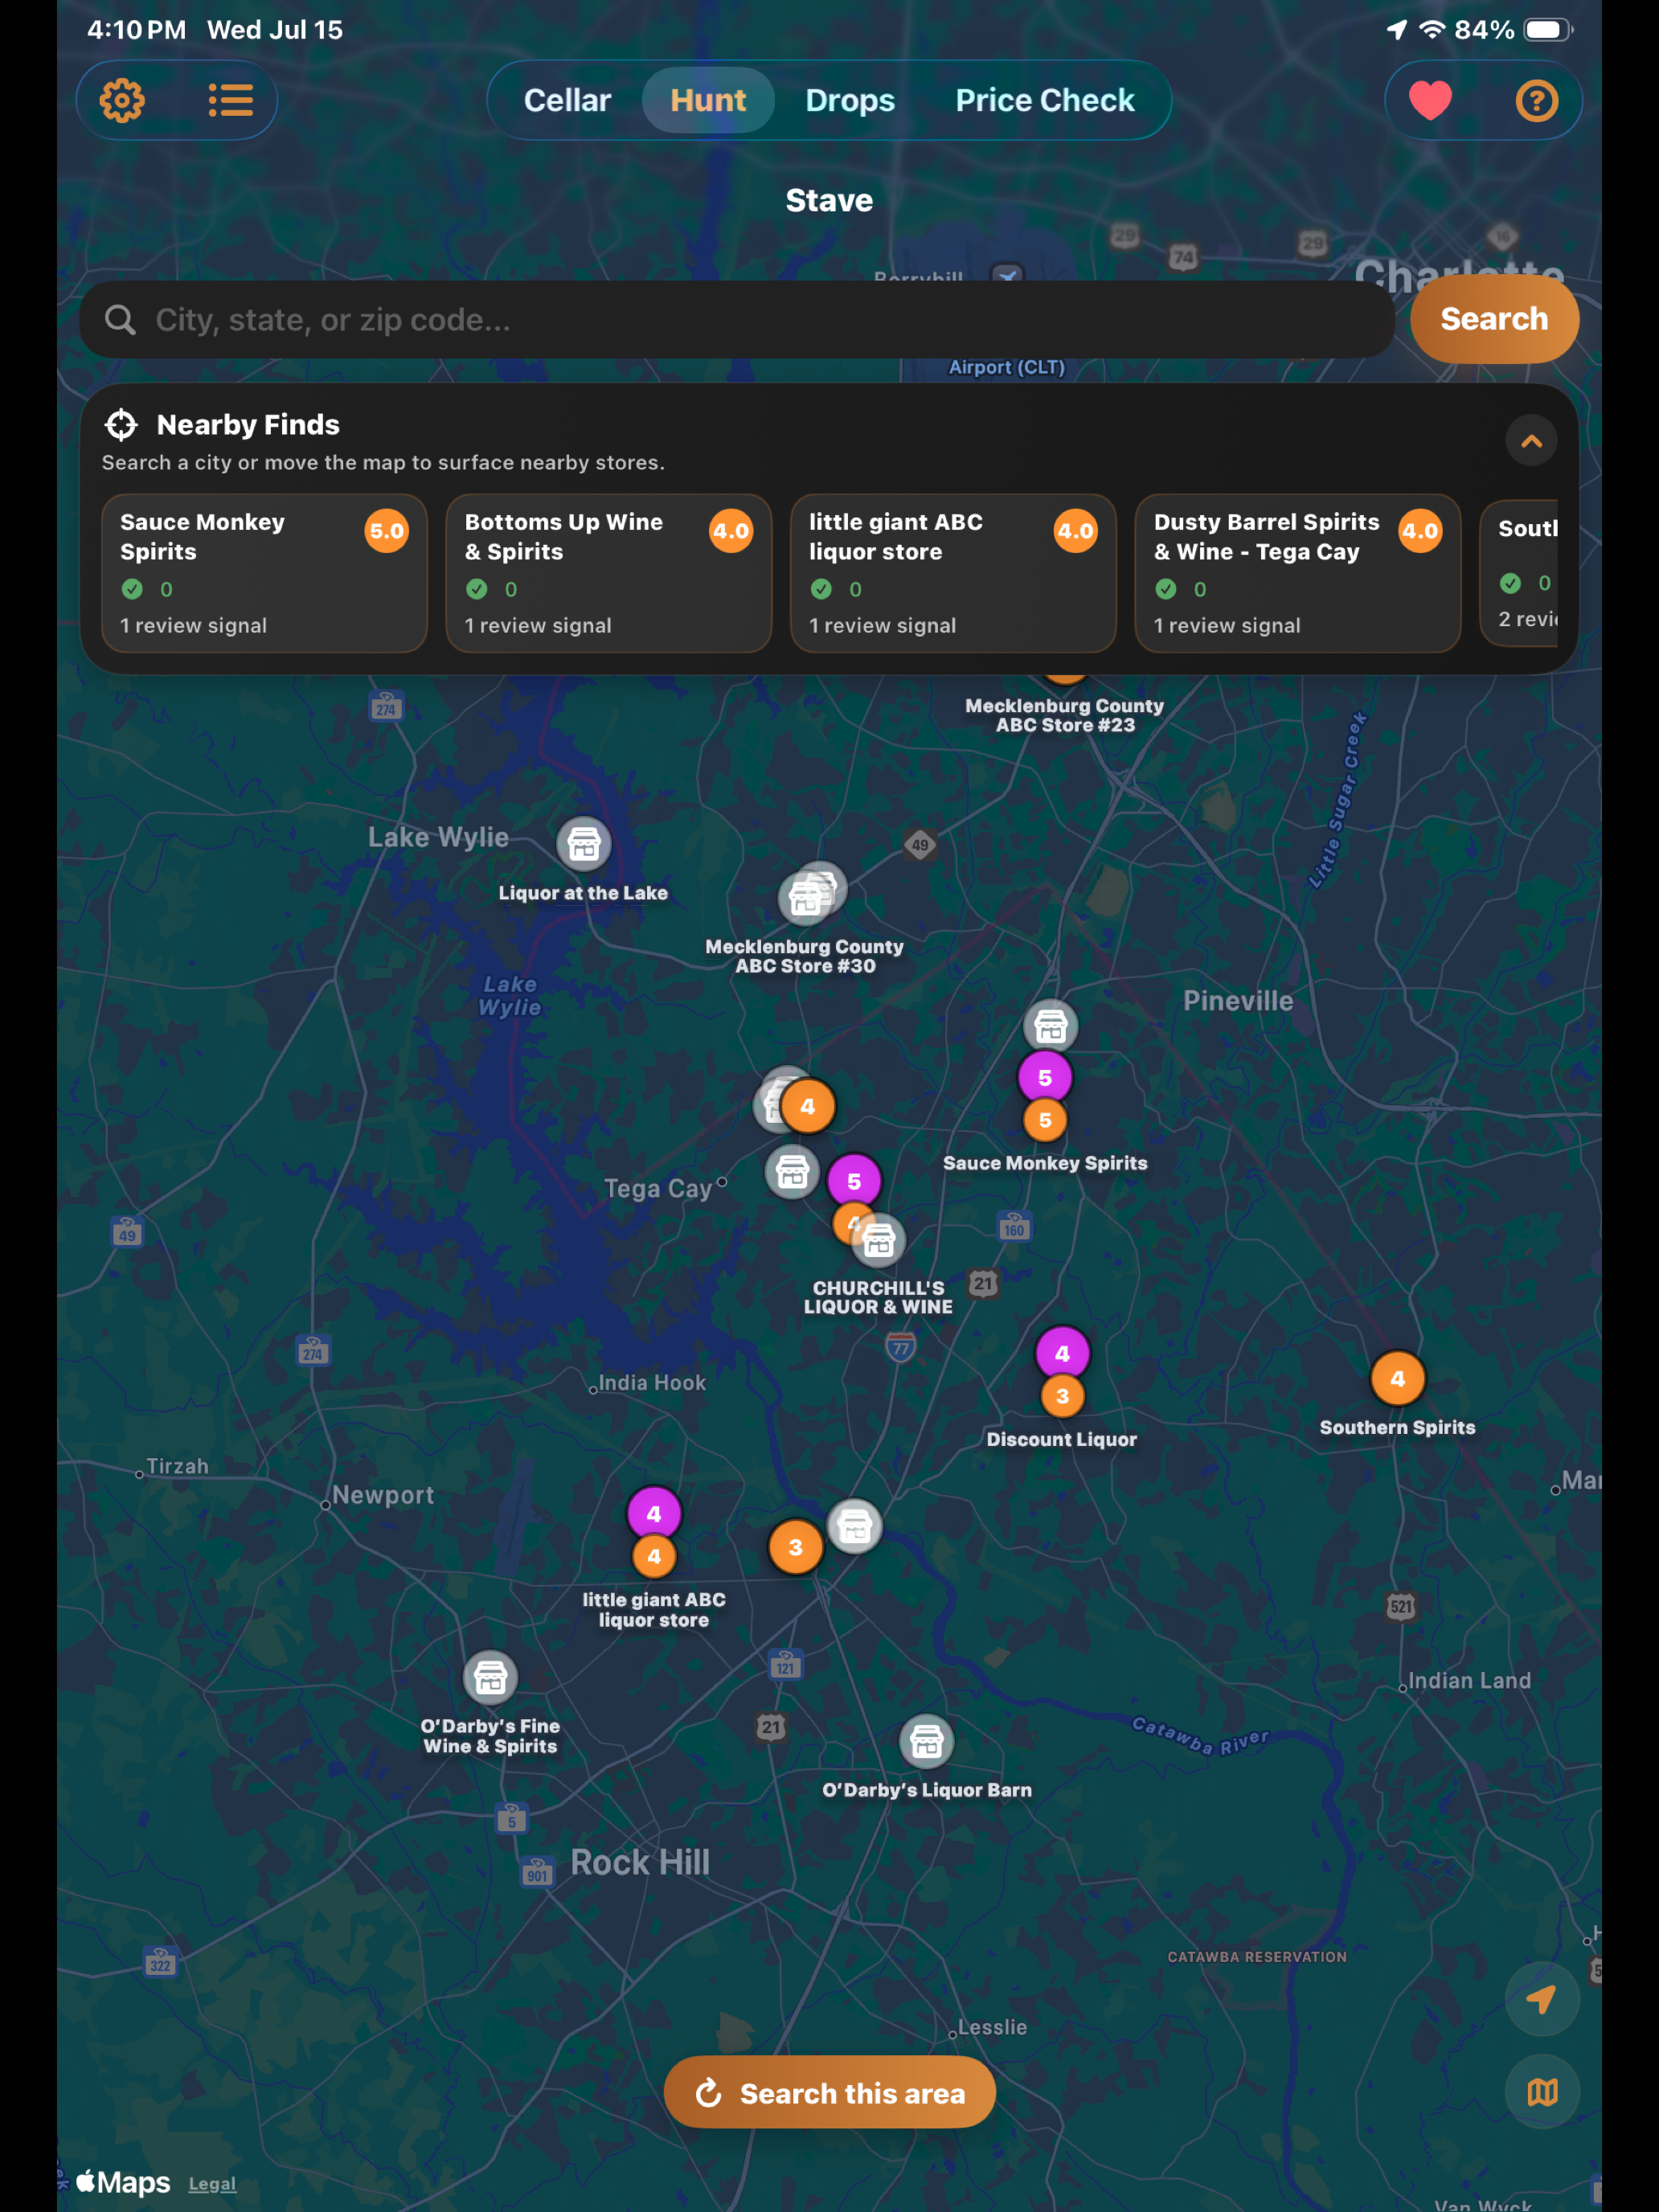The height and width of the screenshot is (2212, 1659).
Task: Tap purple 5 marker near Churchill's Liquor
Action: (854, 1181)
